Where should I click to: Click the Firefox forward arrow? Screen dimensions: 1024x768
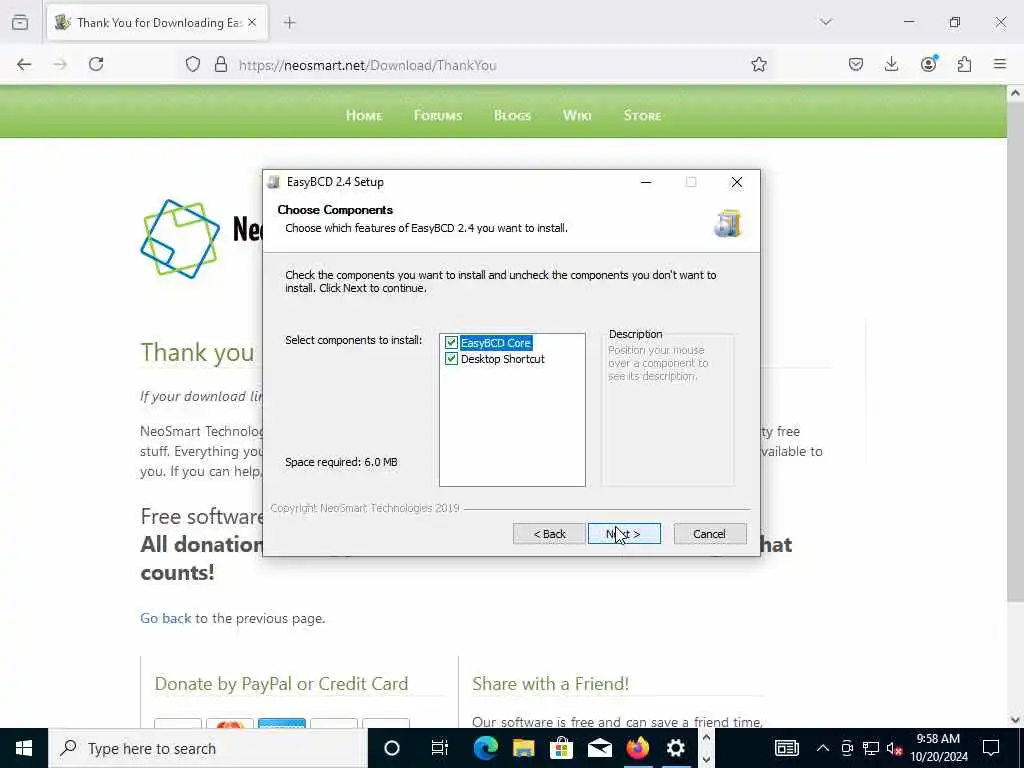point(60,64)
